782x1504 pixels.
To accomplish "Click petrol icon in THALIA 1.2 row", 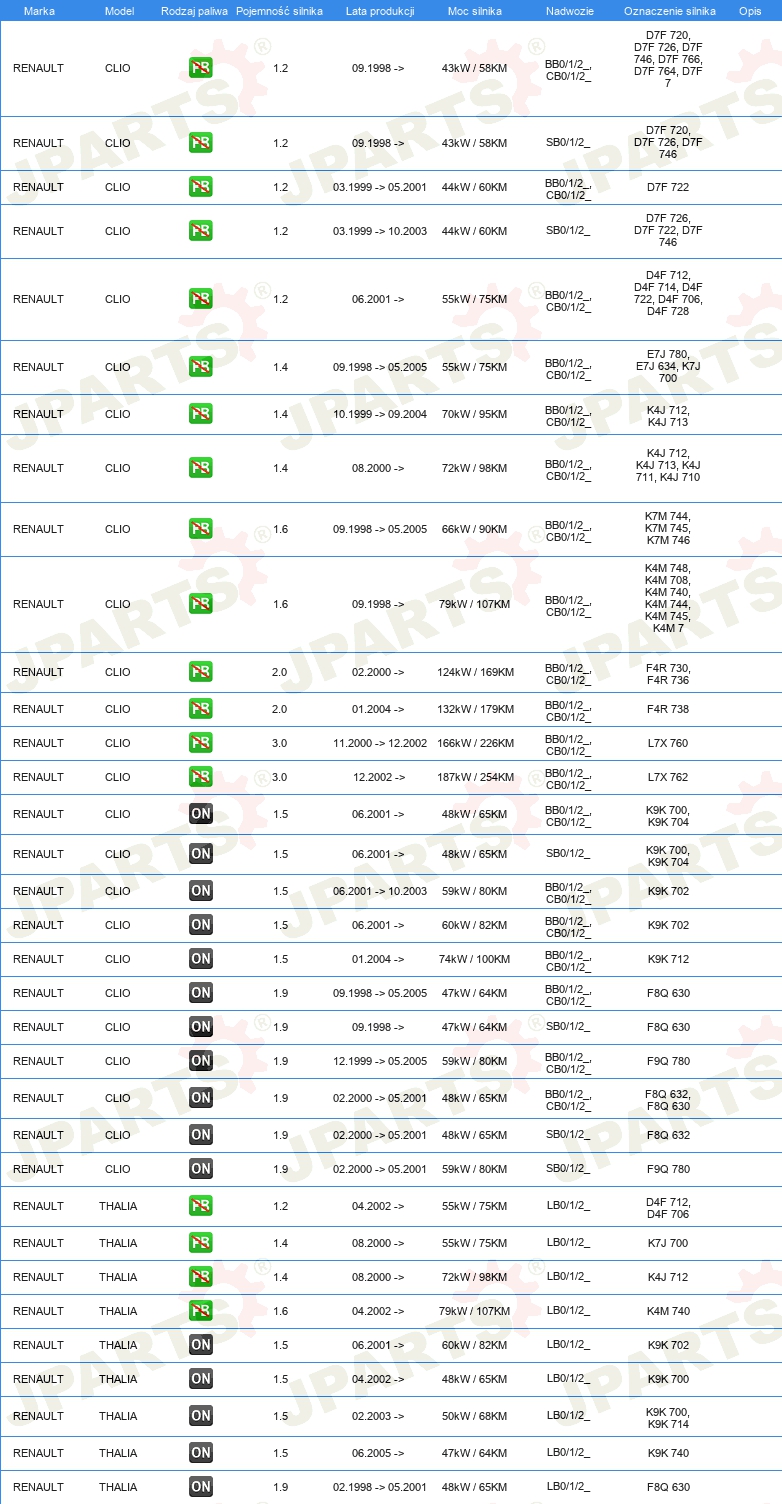I will (201, 1206).
